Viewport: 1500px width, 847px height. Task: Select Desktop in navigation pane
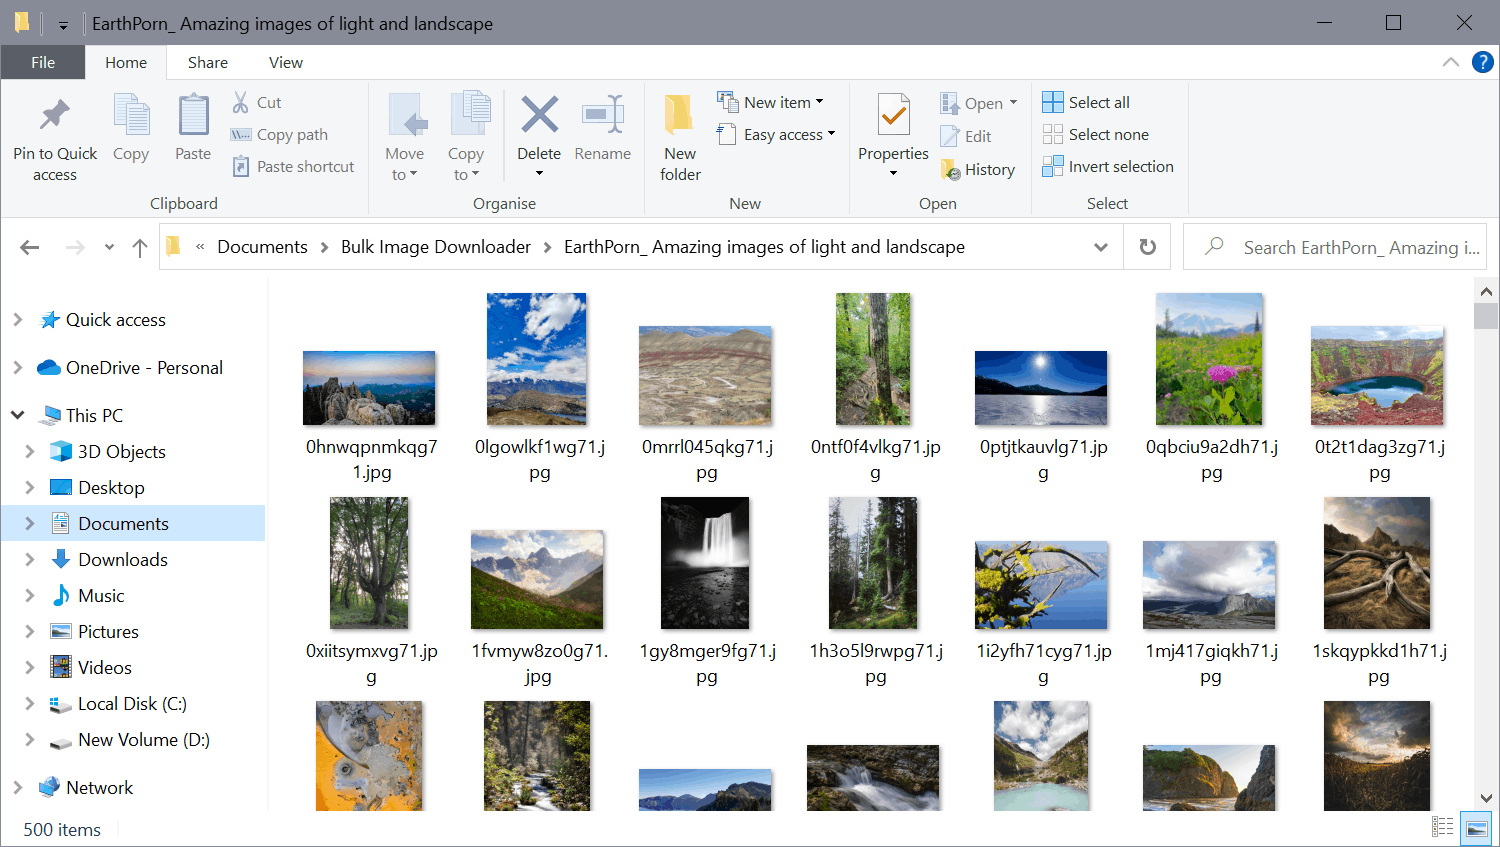[x=111, y=487]
